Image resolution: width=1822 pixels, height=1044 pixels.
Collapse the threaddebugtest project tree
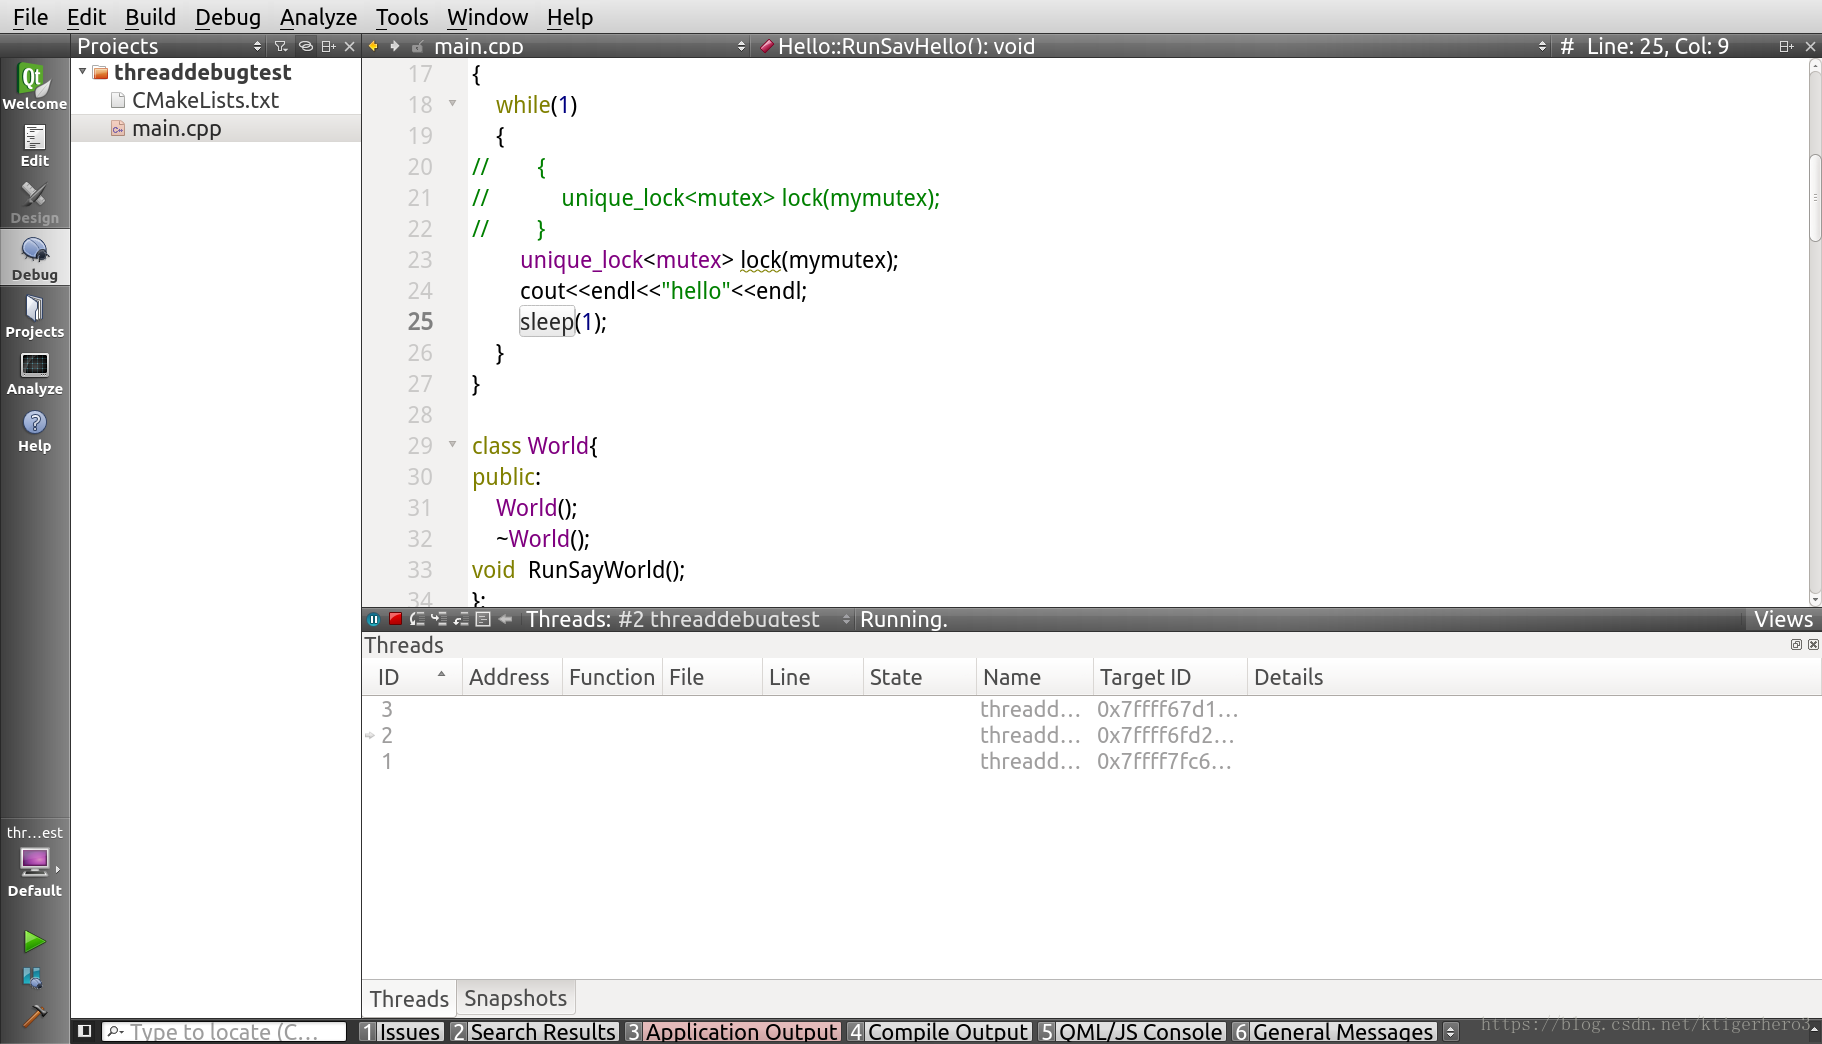(x=82, y=71)
